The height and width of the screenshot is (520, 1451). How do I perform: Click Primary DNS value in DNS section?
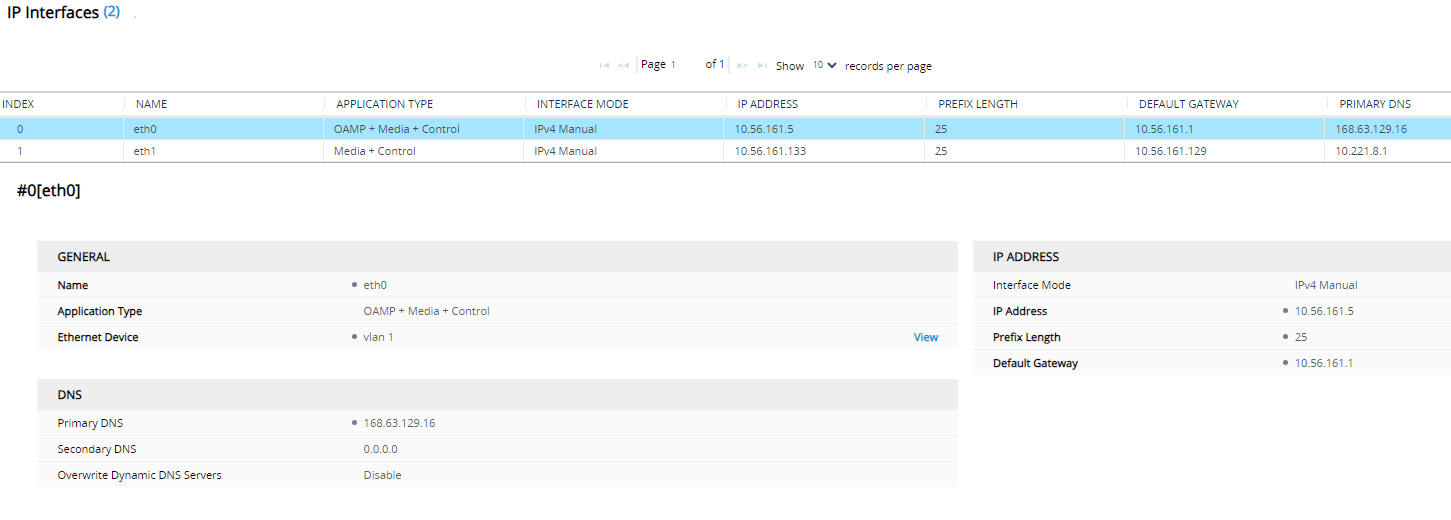399,423
